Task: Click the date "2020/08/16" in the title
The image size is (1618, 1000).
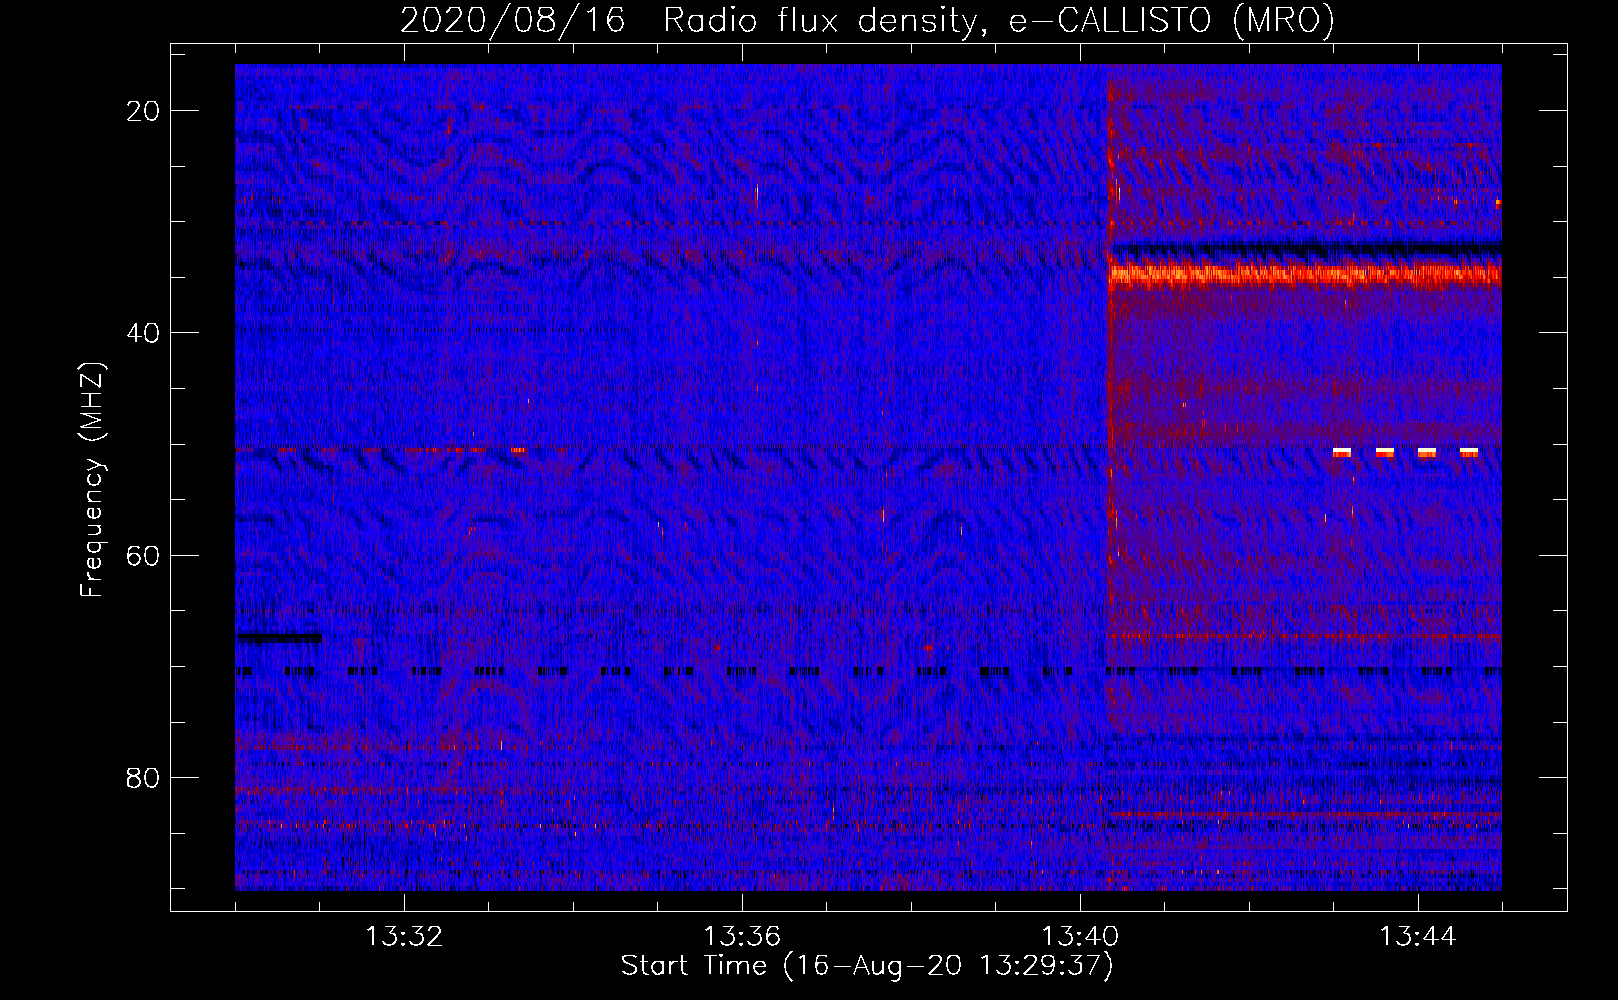Action: [x=512, y=21]
